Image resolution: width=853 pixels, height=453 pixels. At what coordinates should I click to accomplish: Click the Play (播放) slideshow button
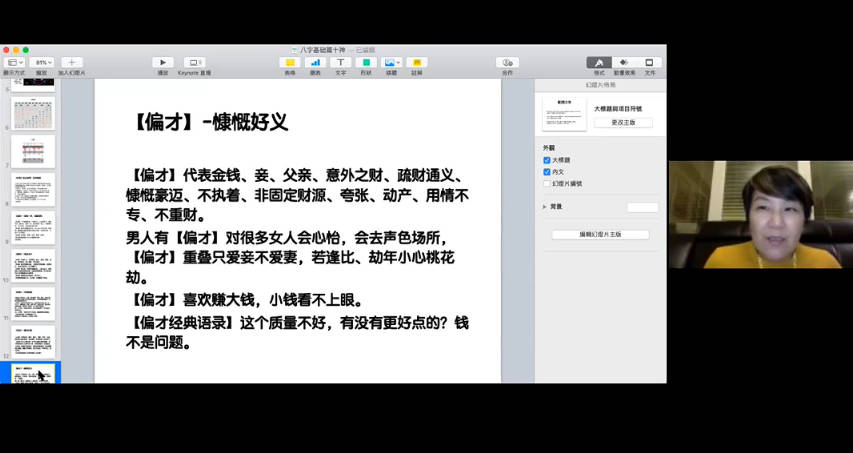point(163,62)
